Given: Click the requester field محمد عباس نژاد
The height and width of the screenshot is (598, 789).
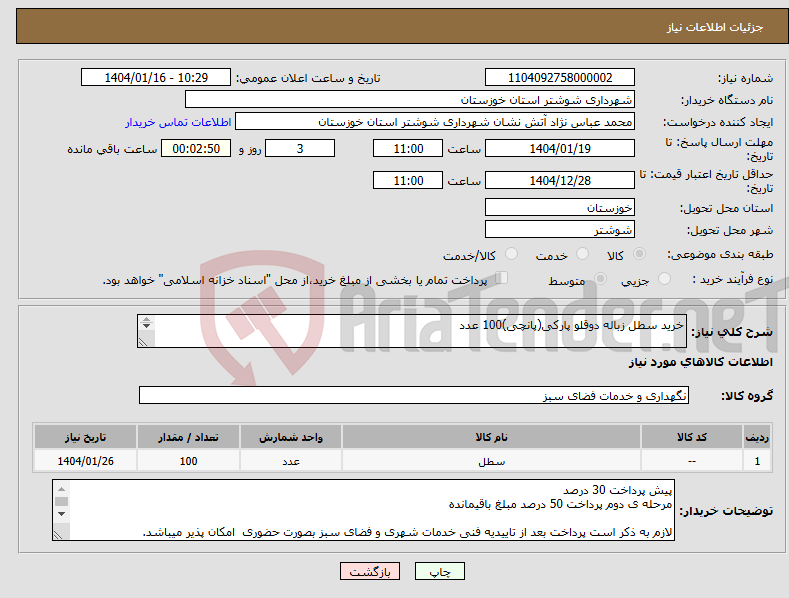Looking at the screenshot, I should (x=435, y=122).
